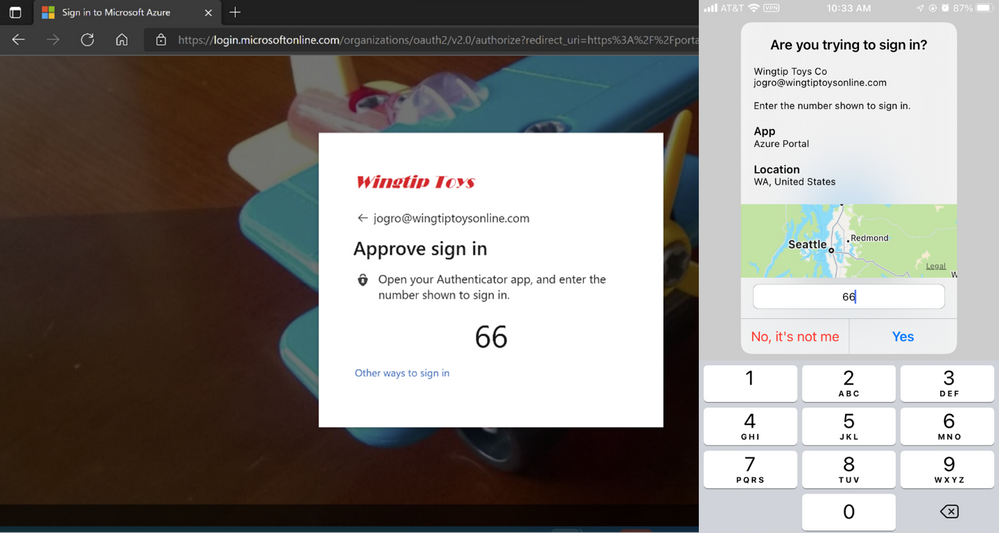The height and width of the screenshot is (533, 999).
Task: View site info lock icon in address bar
Action: (161, 39)
